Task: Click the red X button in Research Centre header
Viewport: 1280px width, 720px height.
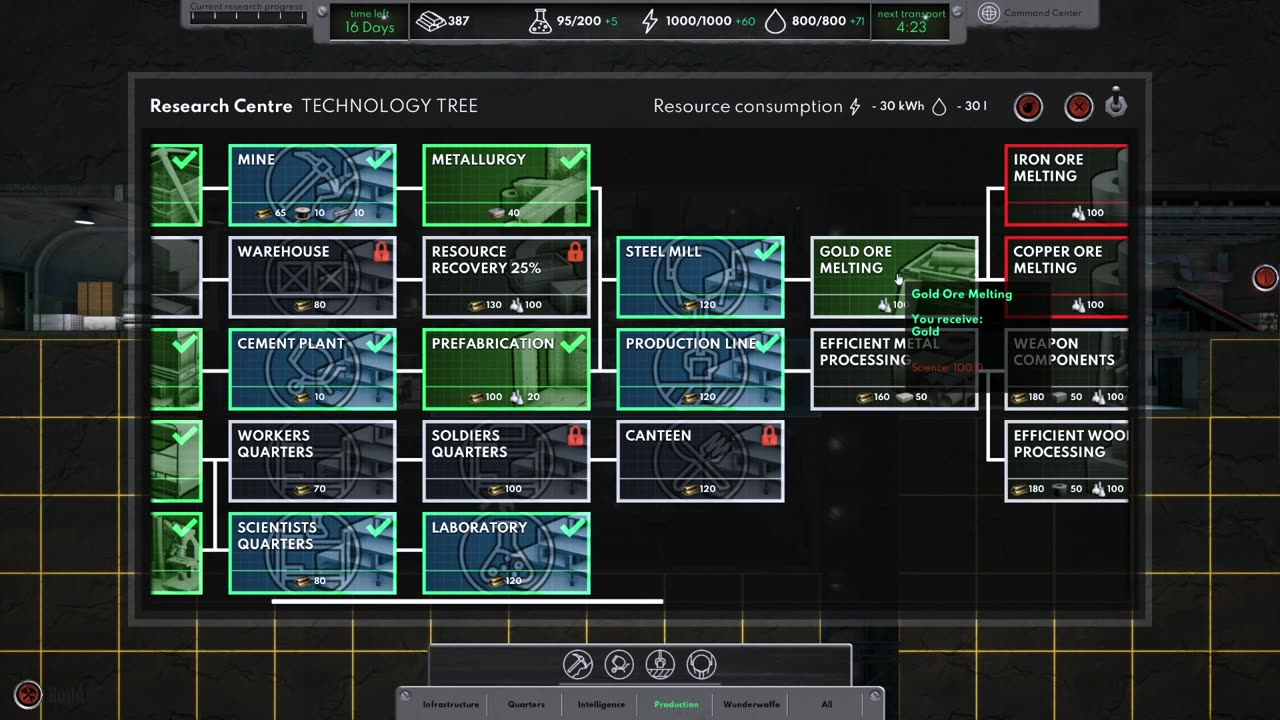Action: (x=1078, y=107)
